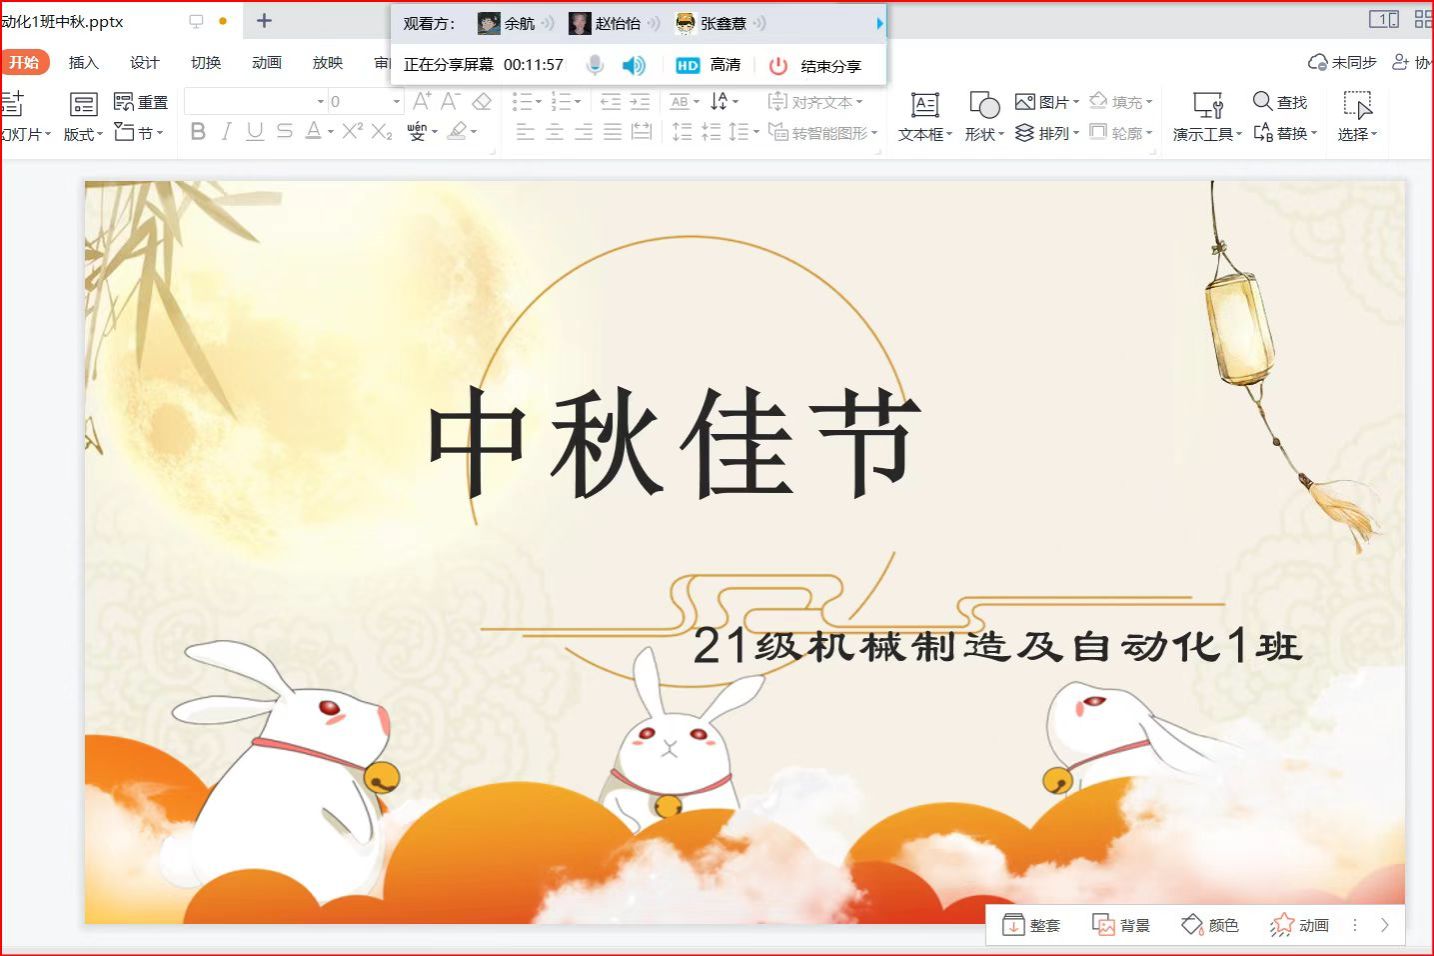This screenshot has width=1434, height=956.
Task: Click the 演示工具 presentation tools icon
Action: [1208, 104]
